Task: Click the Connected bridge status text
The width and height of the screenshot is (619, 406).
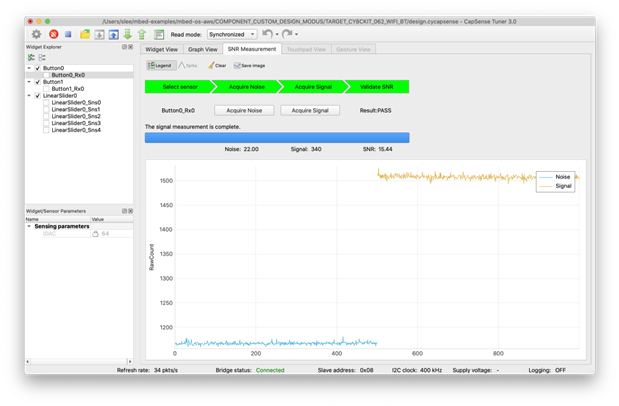Action: coord(270,370)
